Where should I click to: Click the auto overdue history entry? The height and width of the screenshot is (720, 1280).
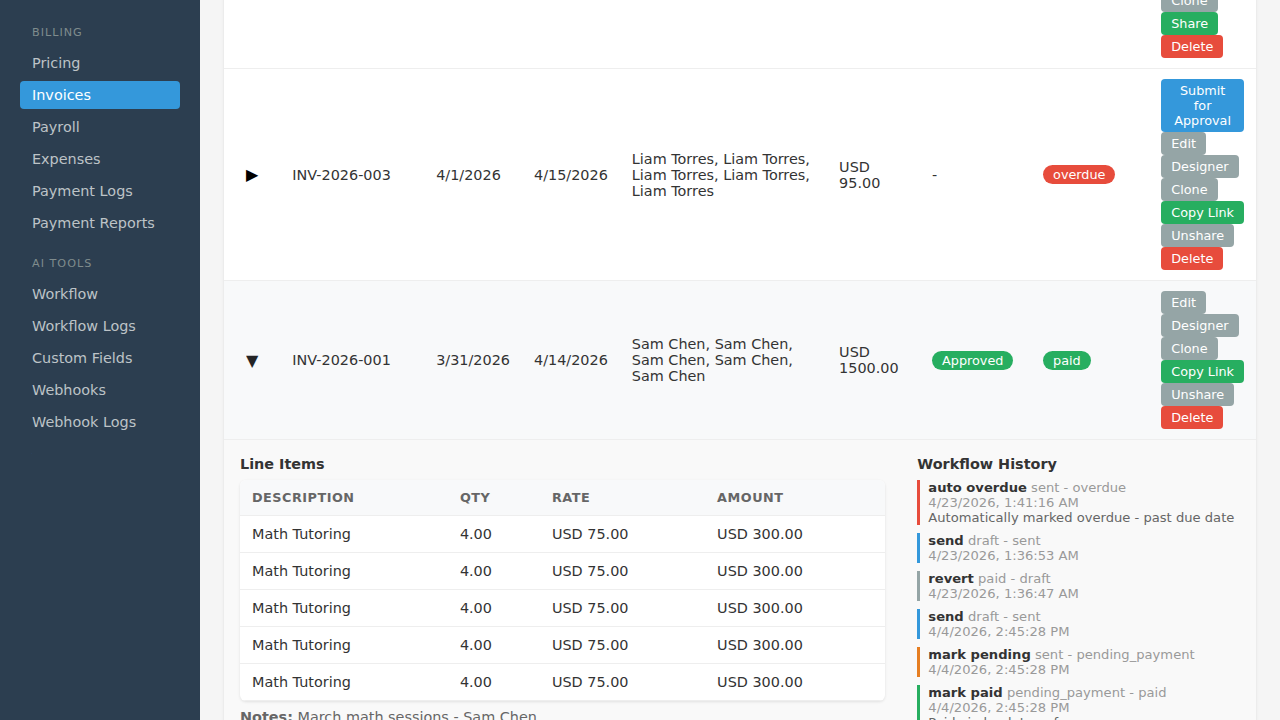(x=1080, y=503)
